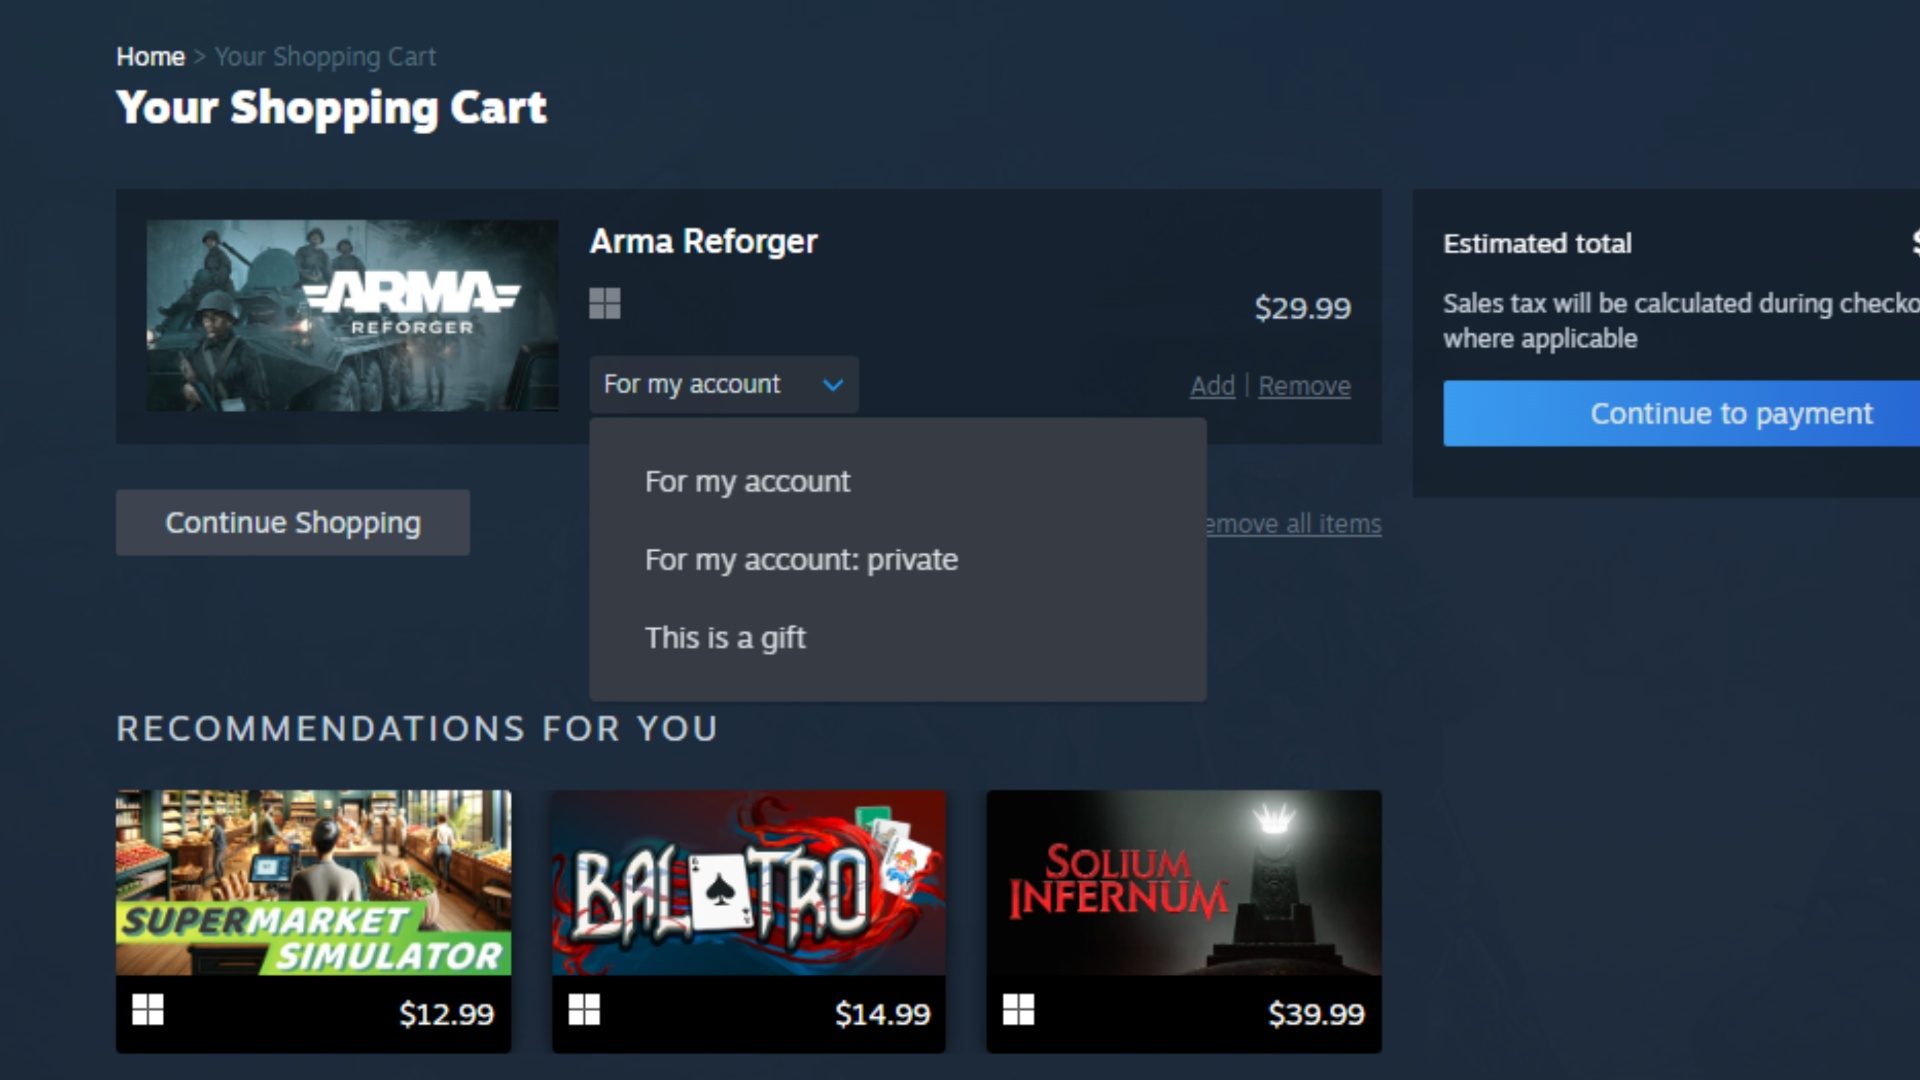Click 'Remove all items' link

(x=1287, y=524)
